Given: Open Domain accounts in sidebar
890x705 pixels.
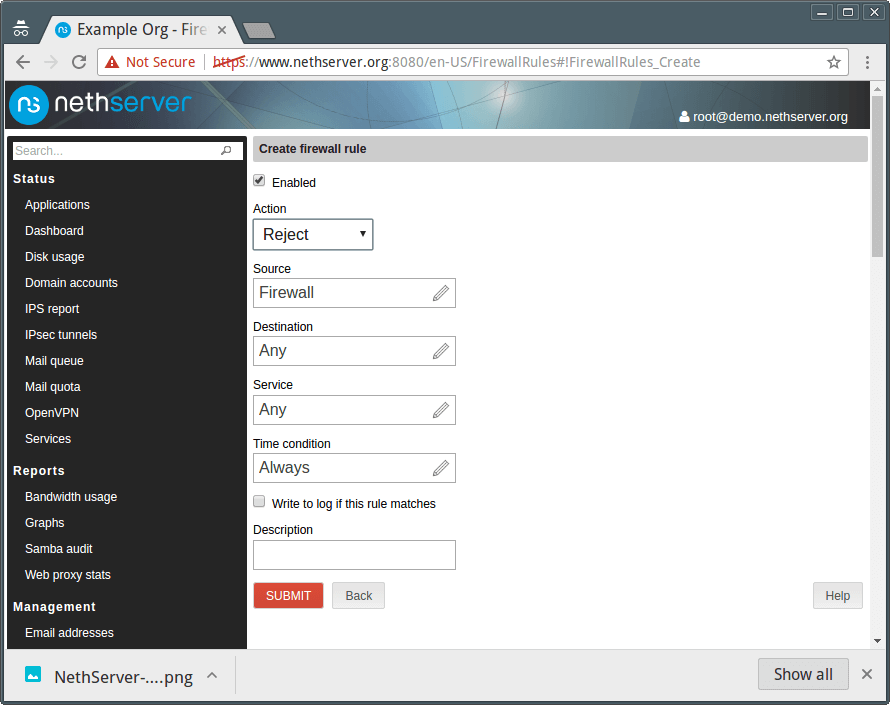Looking at the screenshot, I should pos(72,283).
